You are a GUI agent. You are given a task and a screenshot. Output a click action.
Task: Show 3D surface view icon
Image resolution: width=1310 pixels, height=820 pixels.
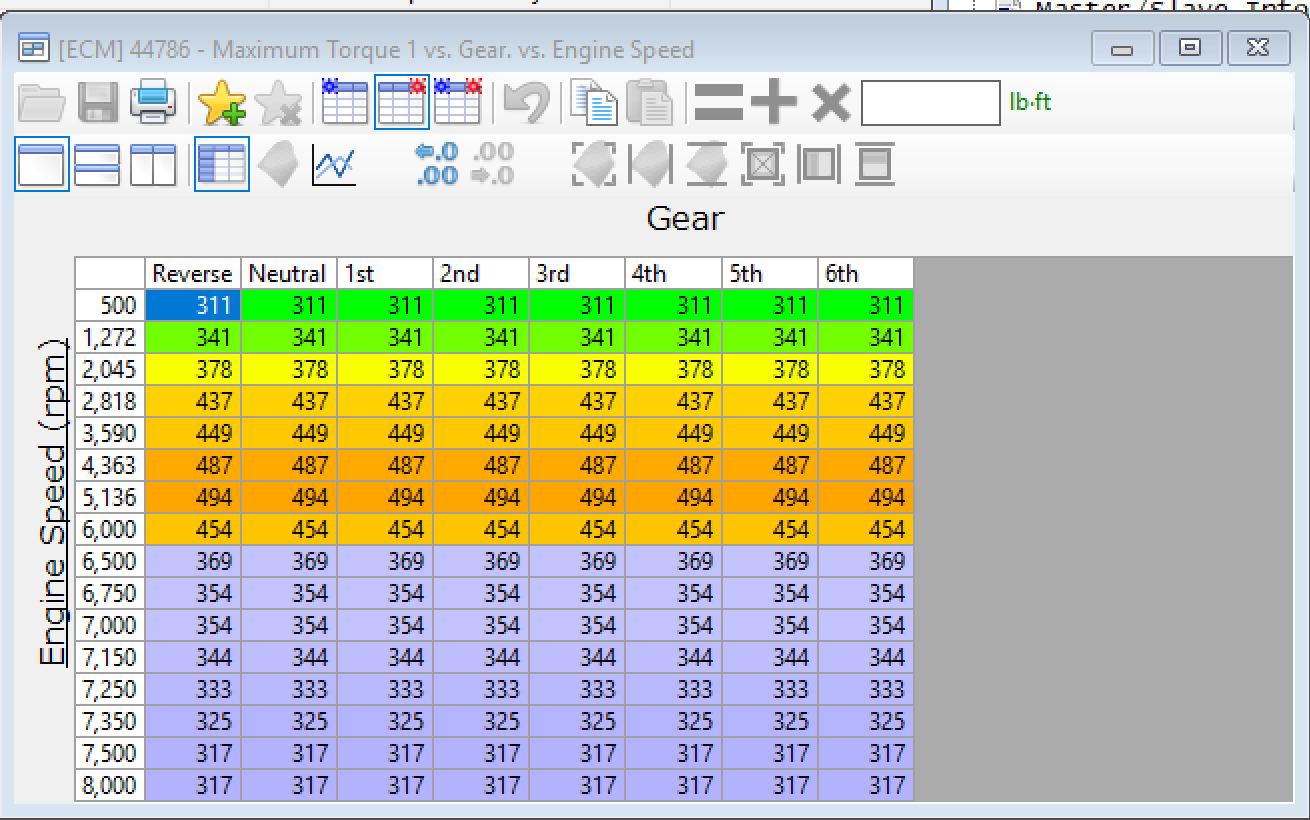278,164
